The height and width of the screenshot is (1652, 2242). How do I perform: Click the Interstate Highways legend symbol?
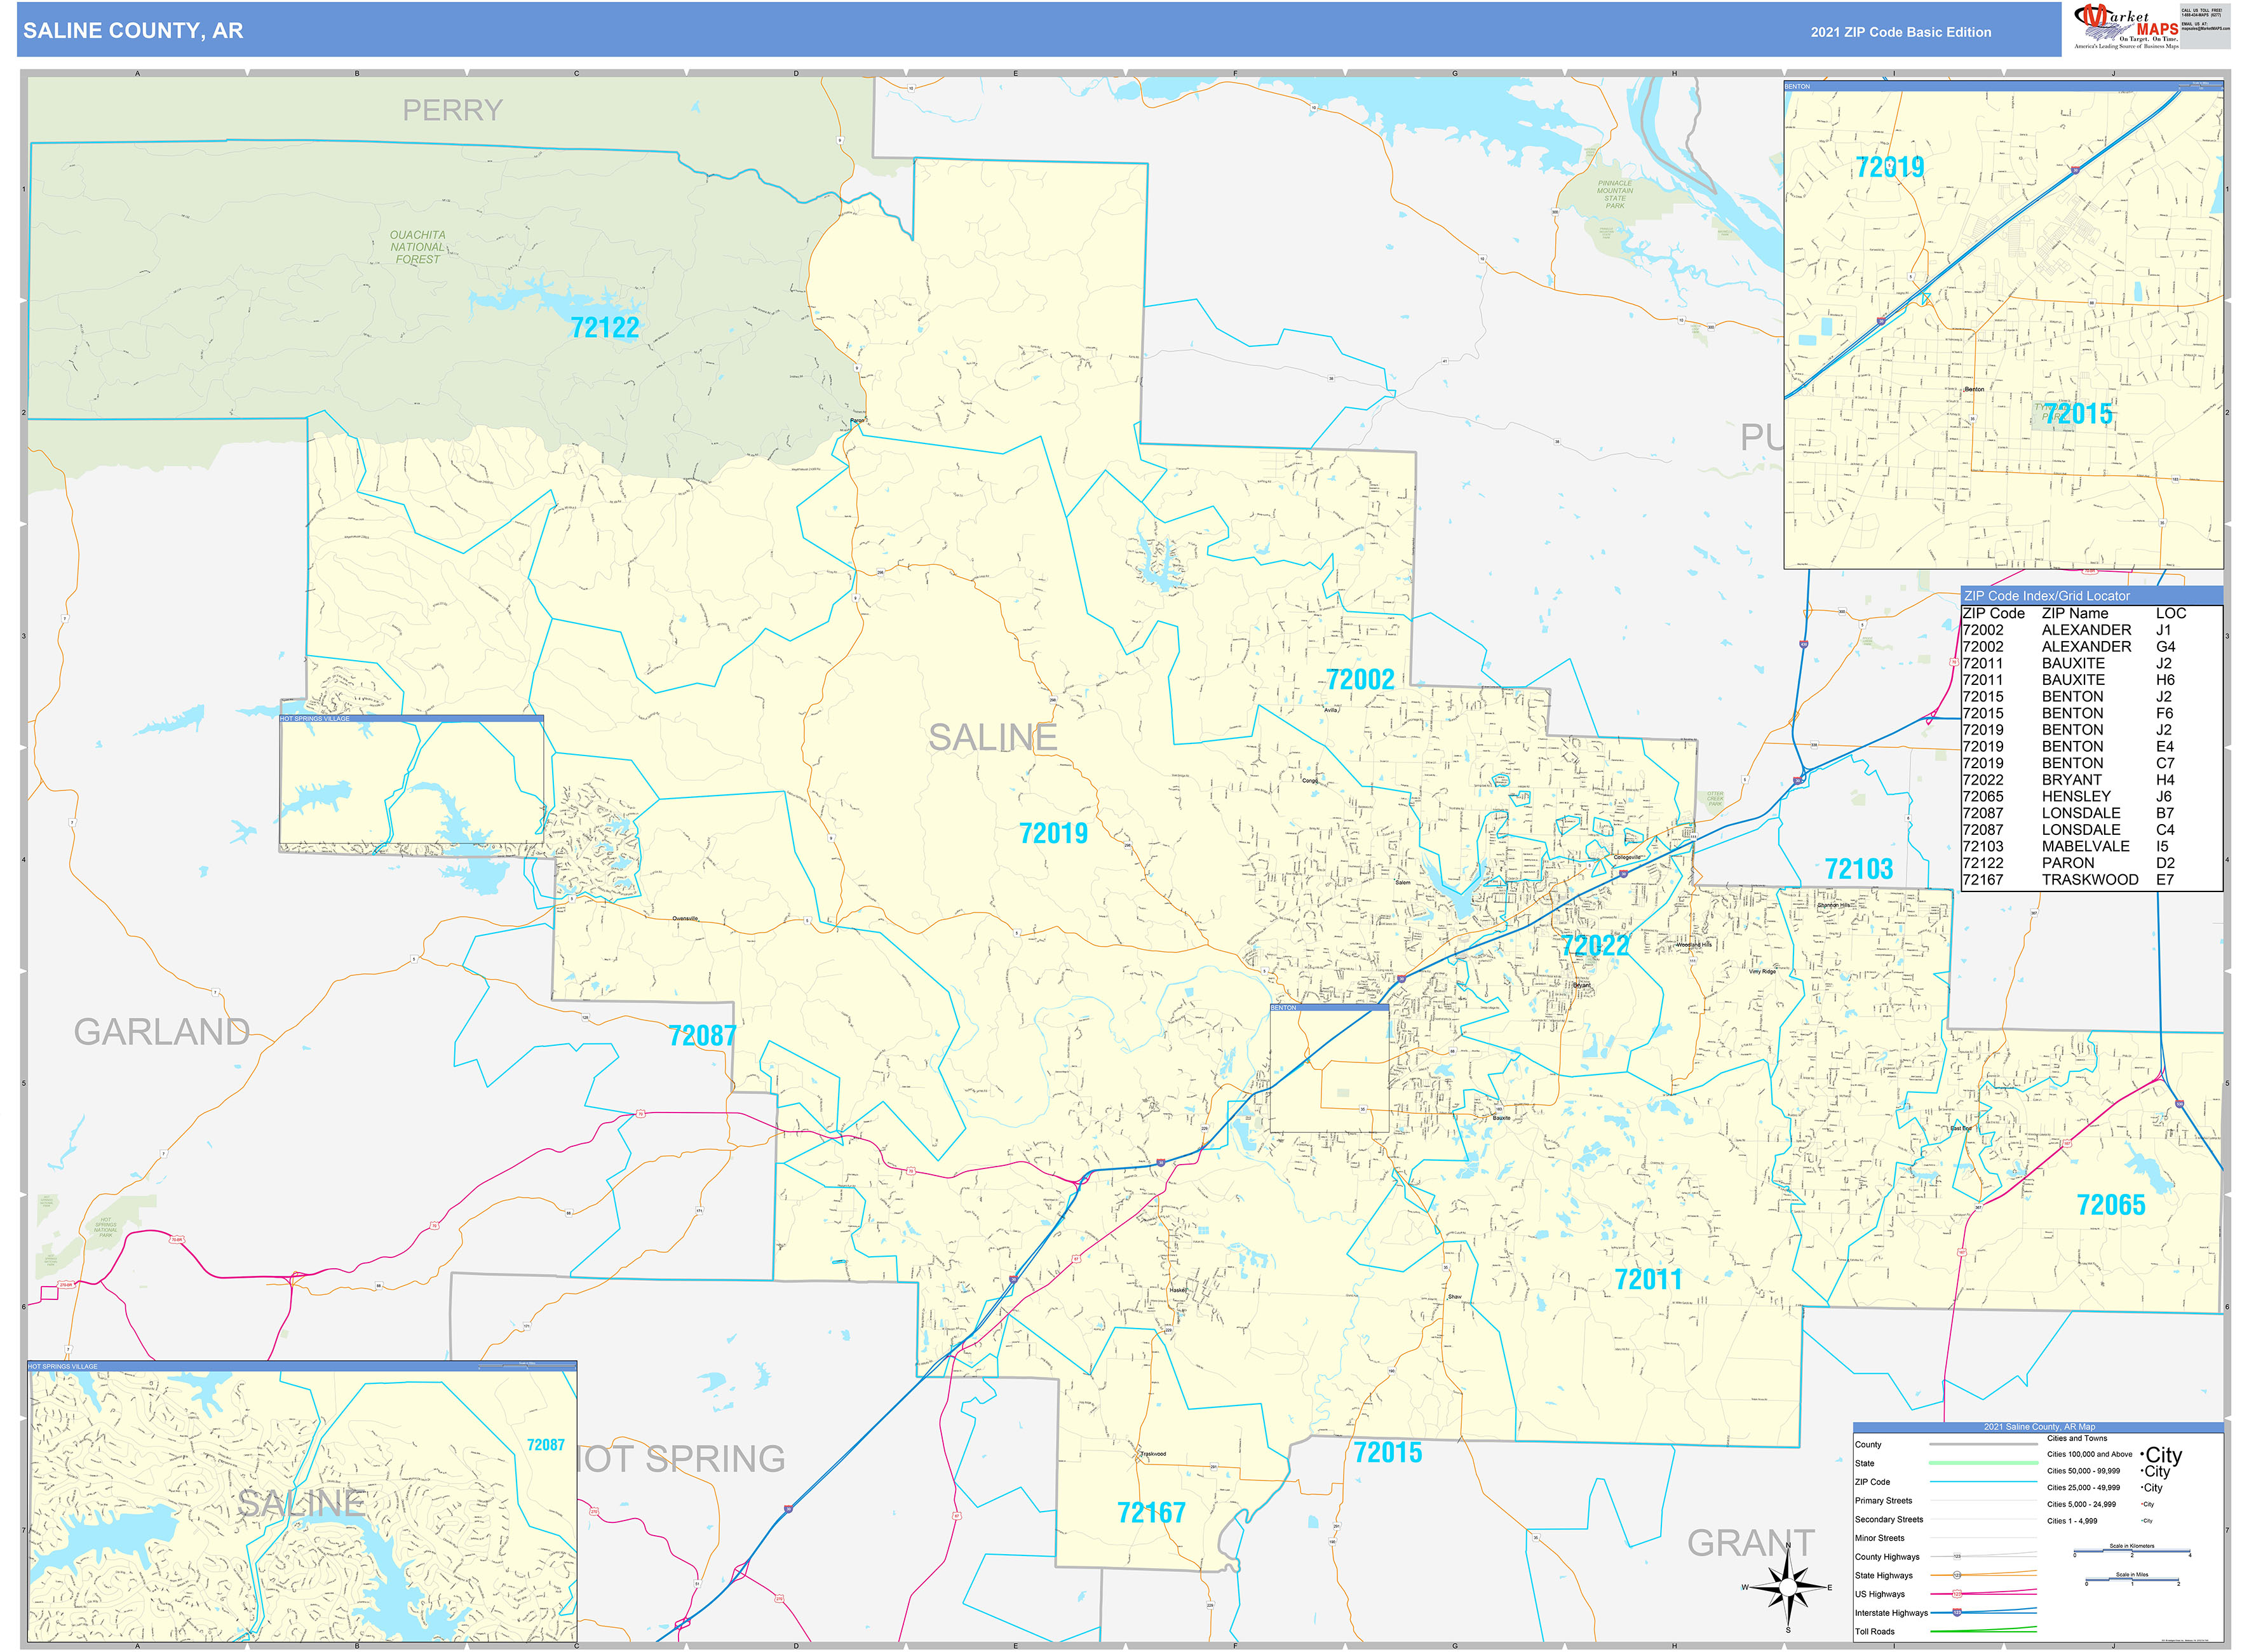[1957, 1612]
